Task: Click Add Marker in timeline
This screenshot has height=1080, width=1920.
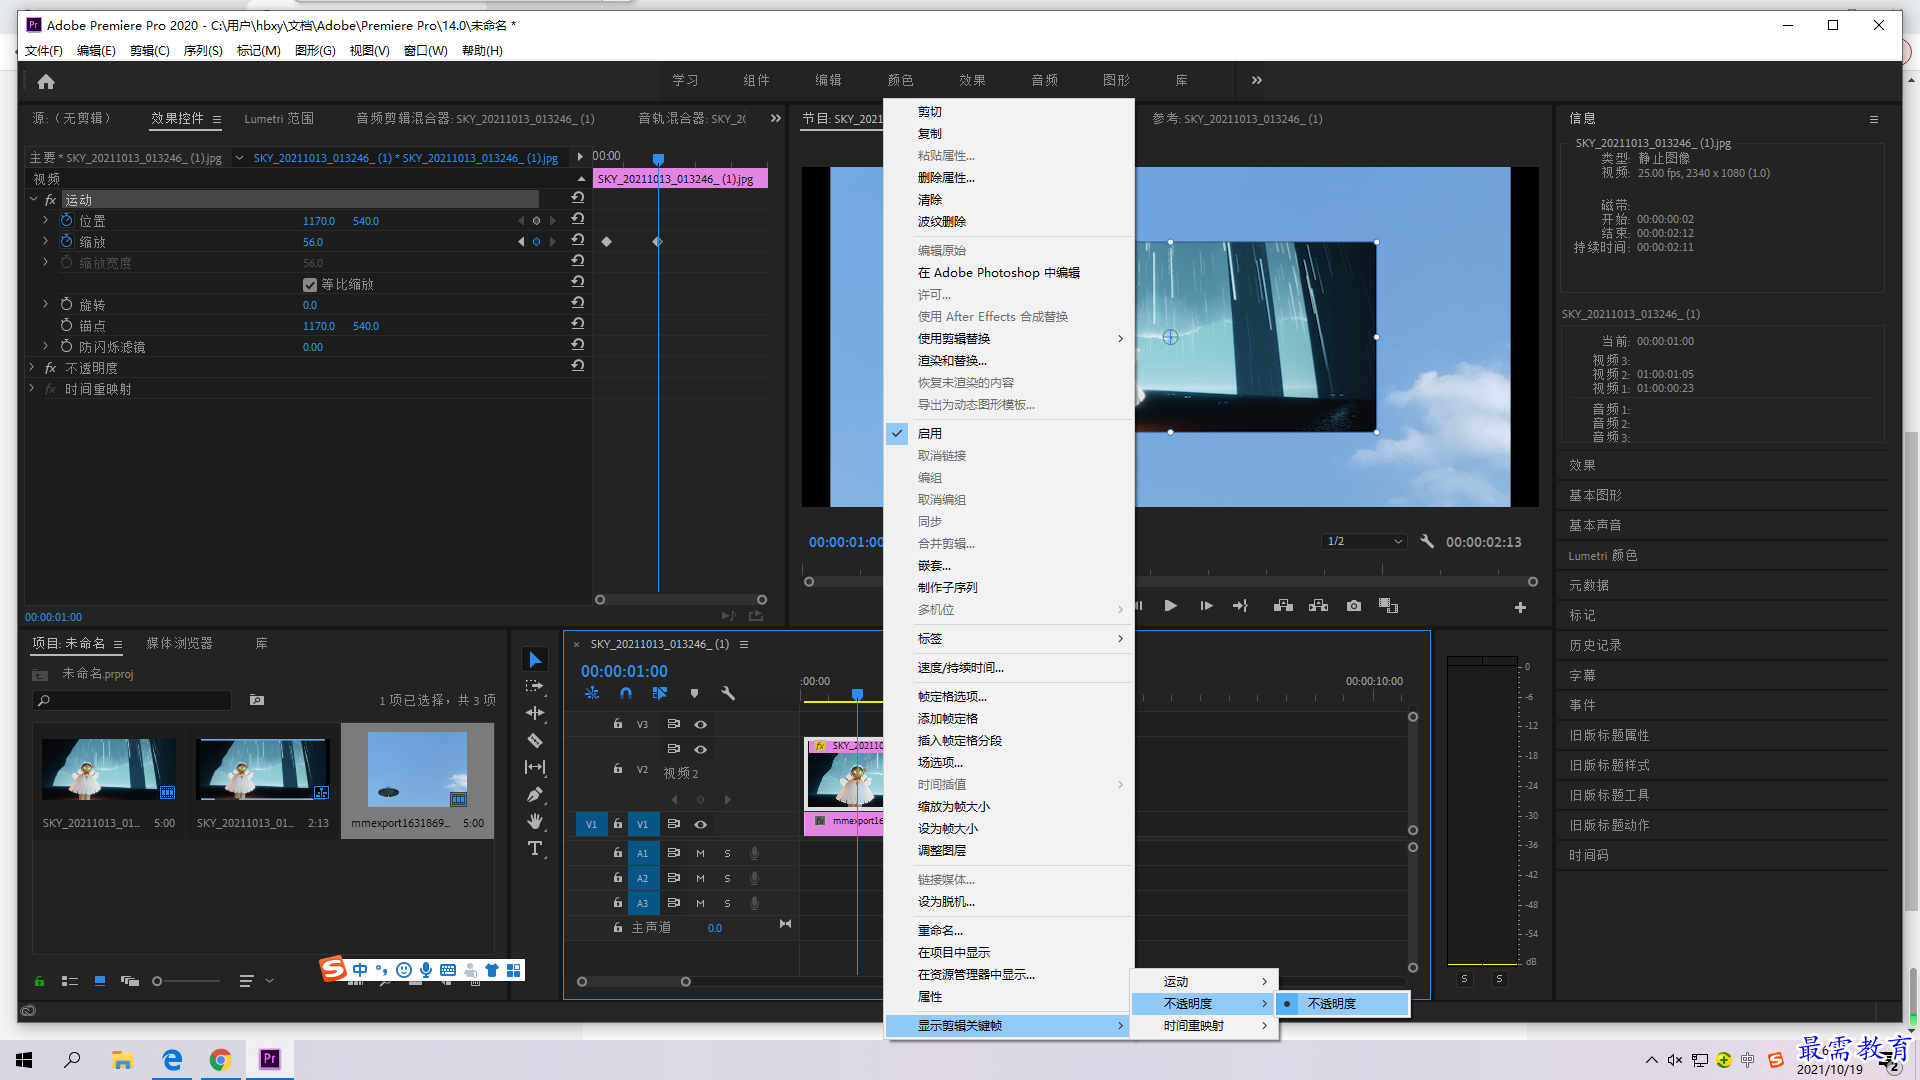Action: click(694, 693)
